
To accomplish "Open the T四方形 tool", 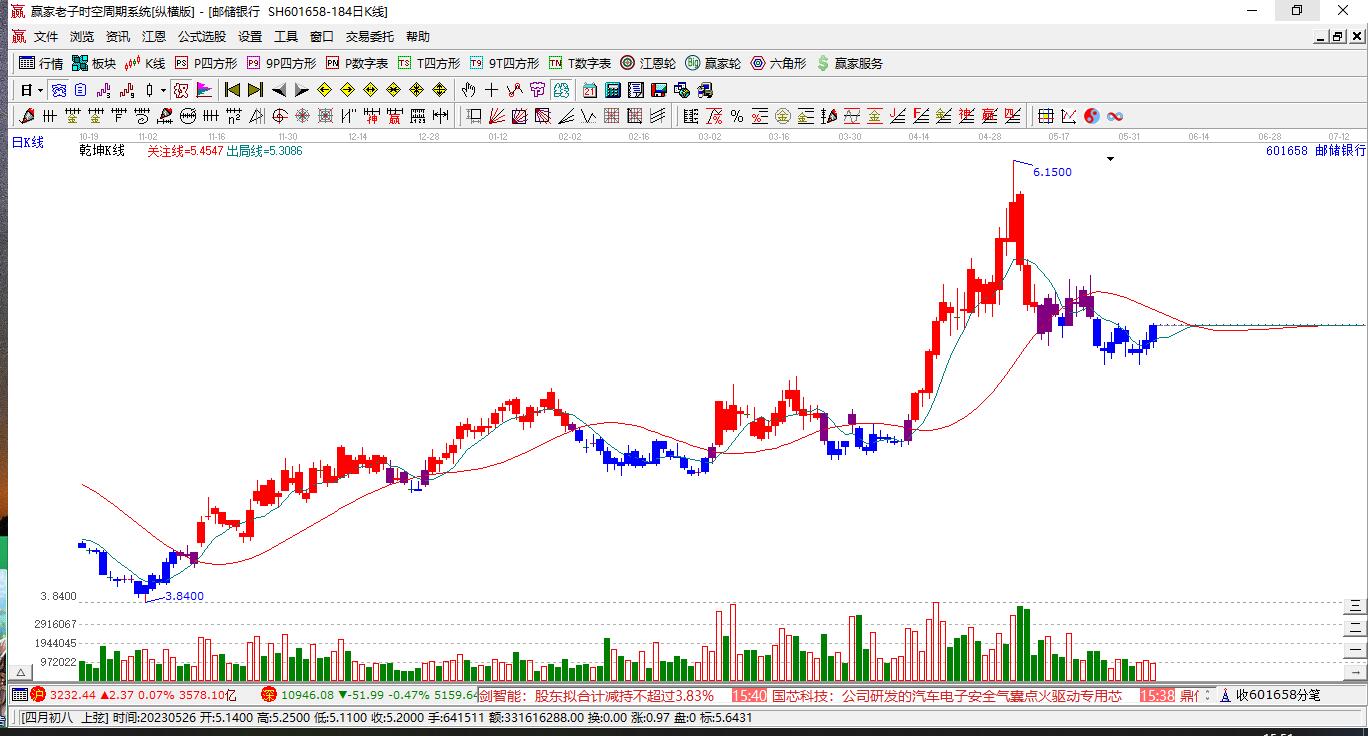I will [429, 63].
